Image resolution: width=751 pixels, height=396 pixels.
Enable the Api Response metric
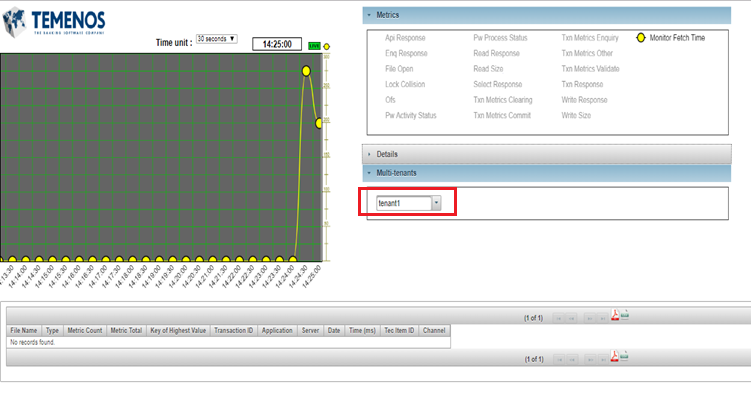click(405, 38)
